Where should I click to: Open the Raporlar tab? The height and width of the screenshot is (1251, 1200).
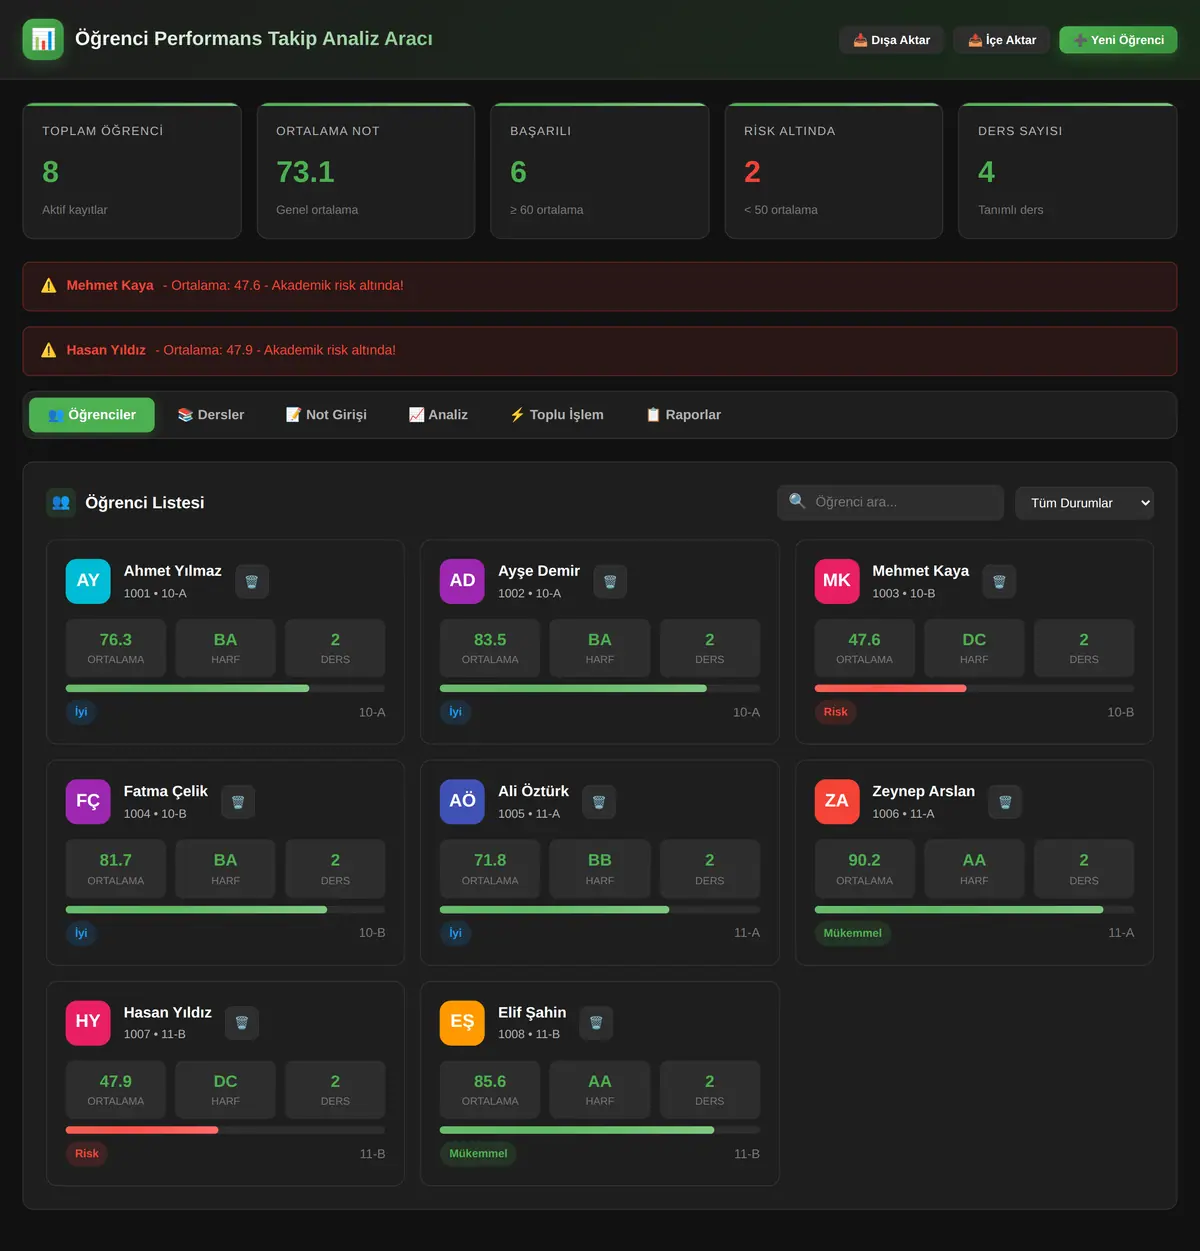[683, 415]
